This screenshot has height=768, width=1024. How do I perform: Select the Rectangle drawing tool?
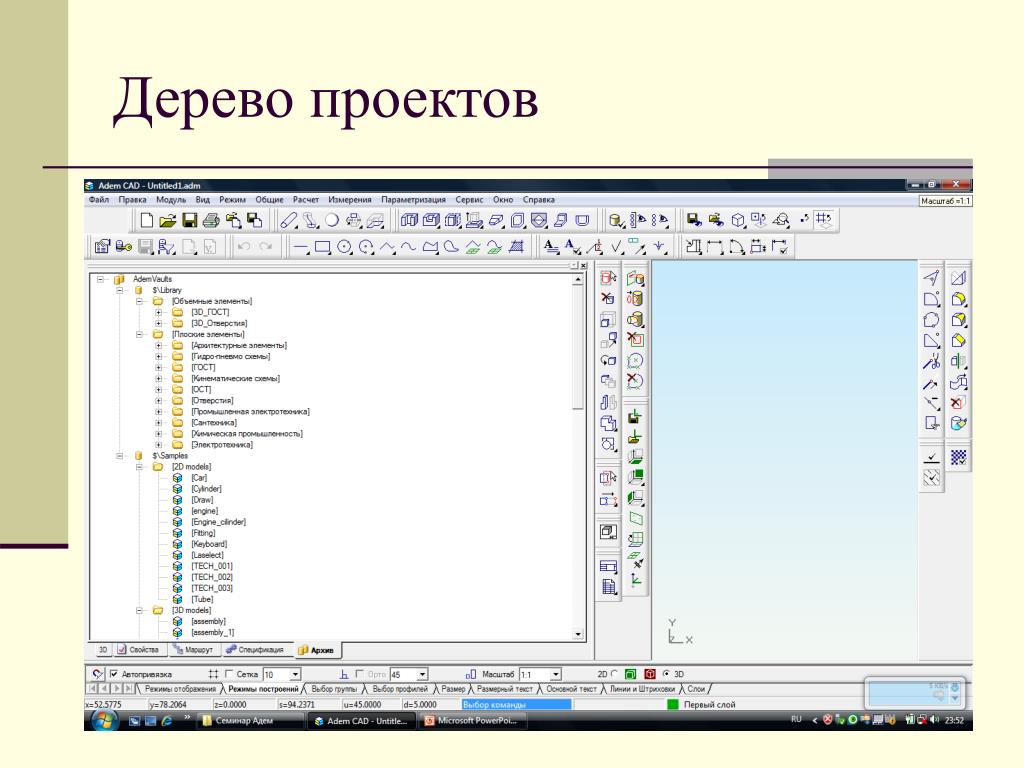(x=323, y=248)
